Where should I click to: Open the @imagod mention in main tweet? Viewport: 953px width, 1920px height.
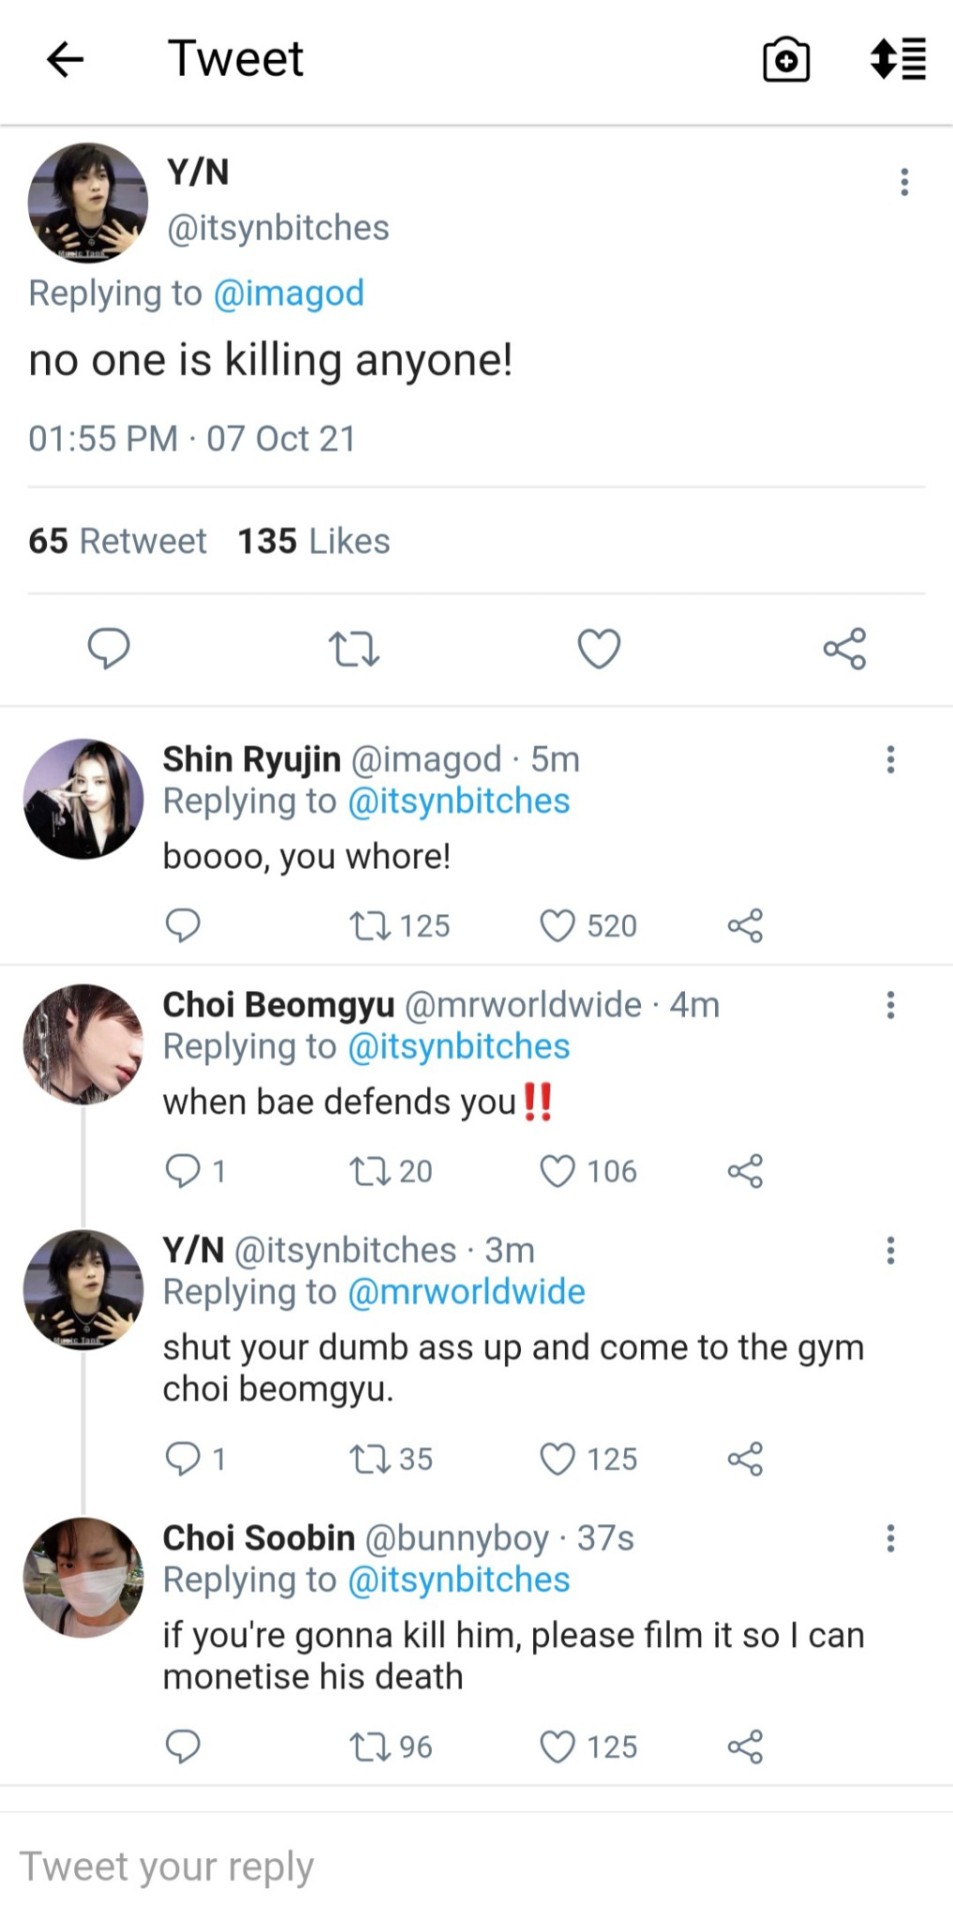(x=289, y=293)
